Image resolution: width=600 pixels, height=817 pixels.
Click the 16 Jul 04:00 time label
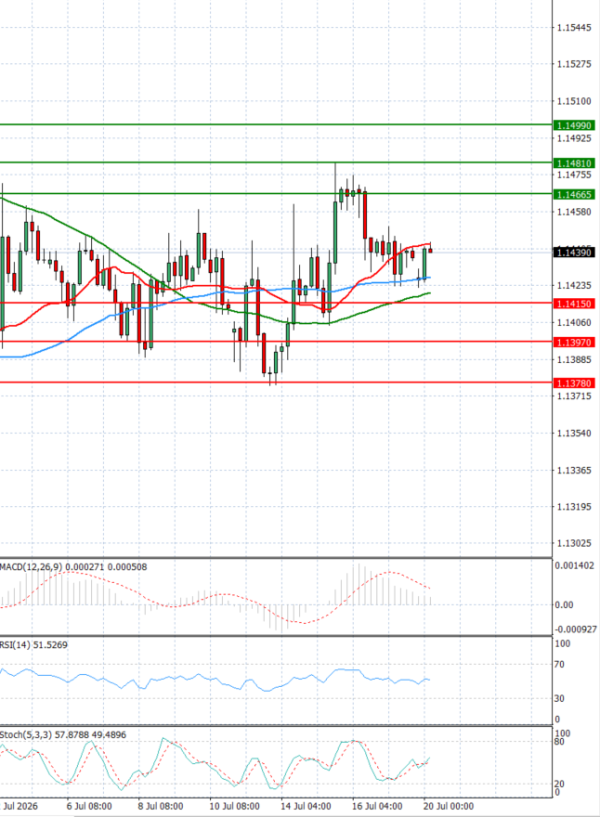(x=377, y=806)
